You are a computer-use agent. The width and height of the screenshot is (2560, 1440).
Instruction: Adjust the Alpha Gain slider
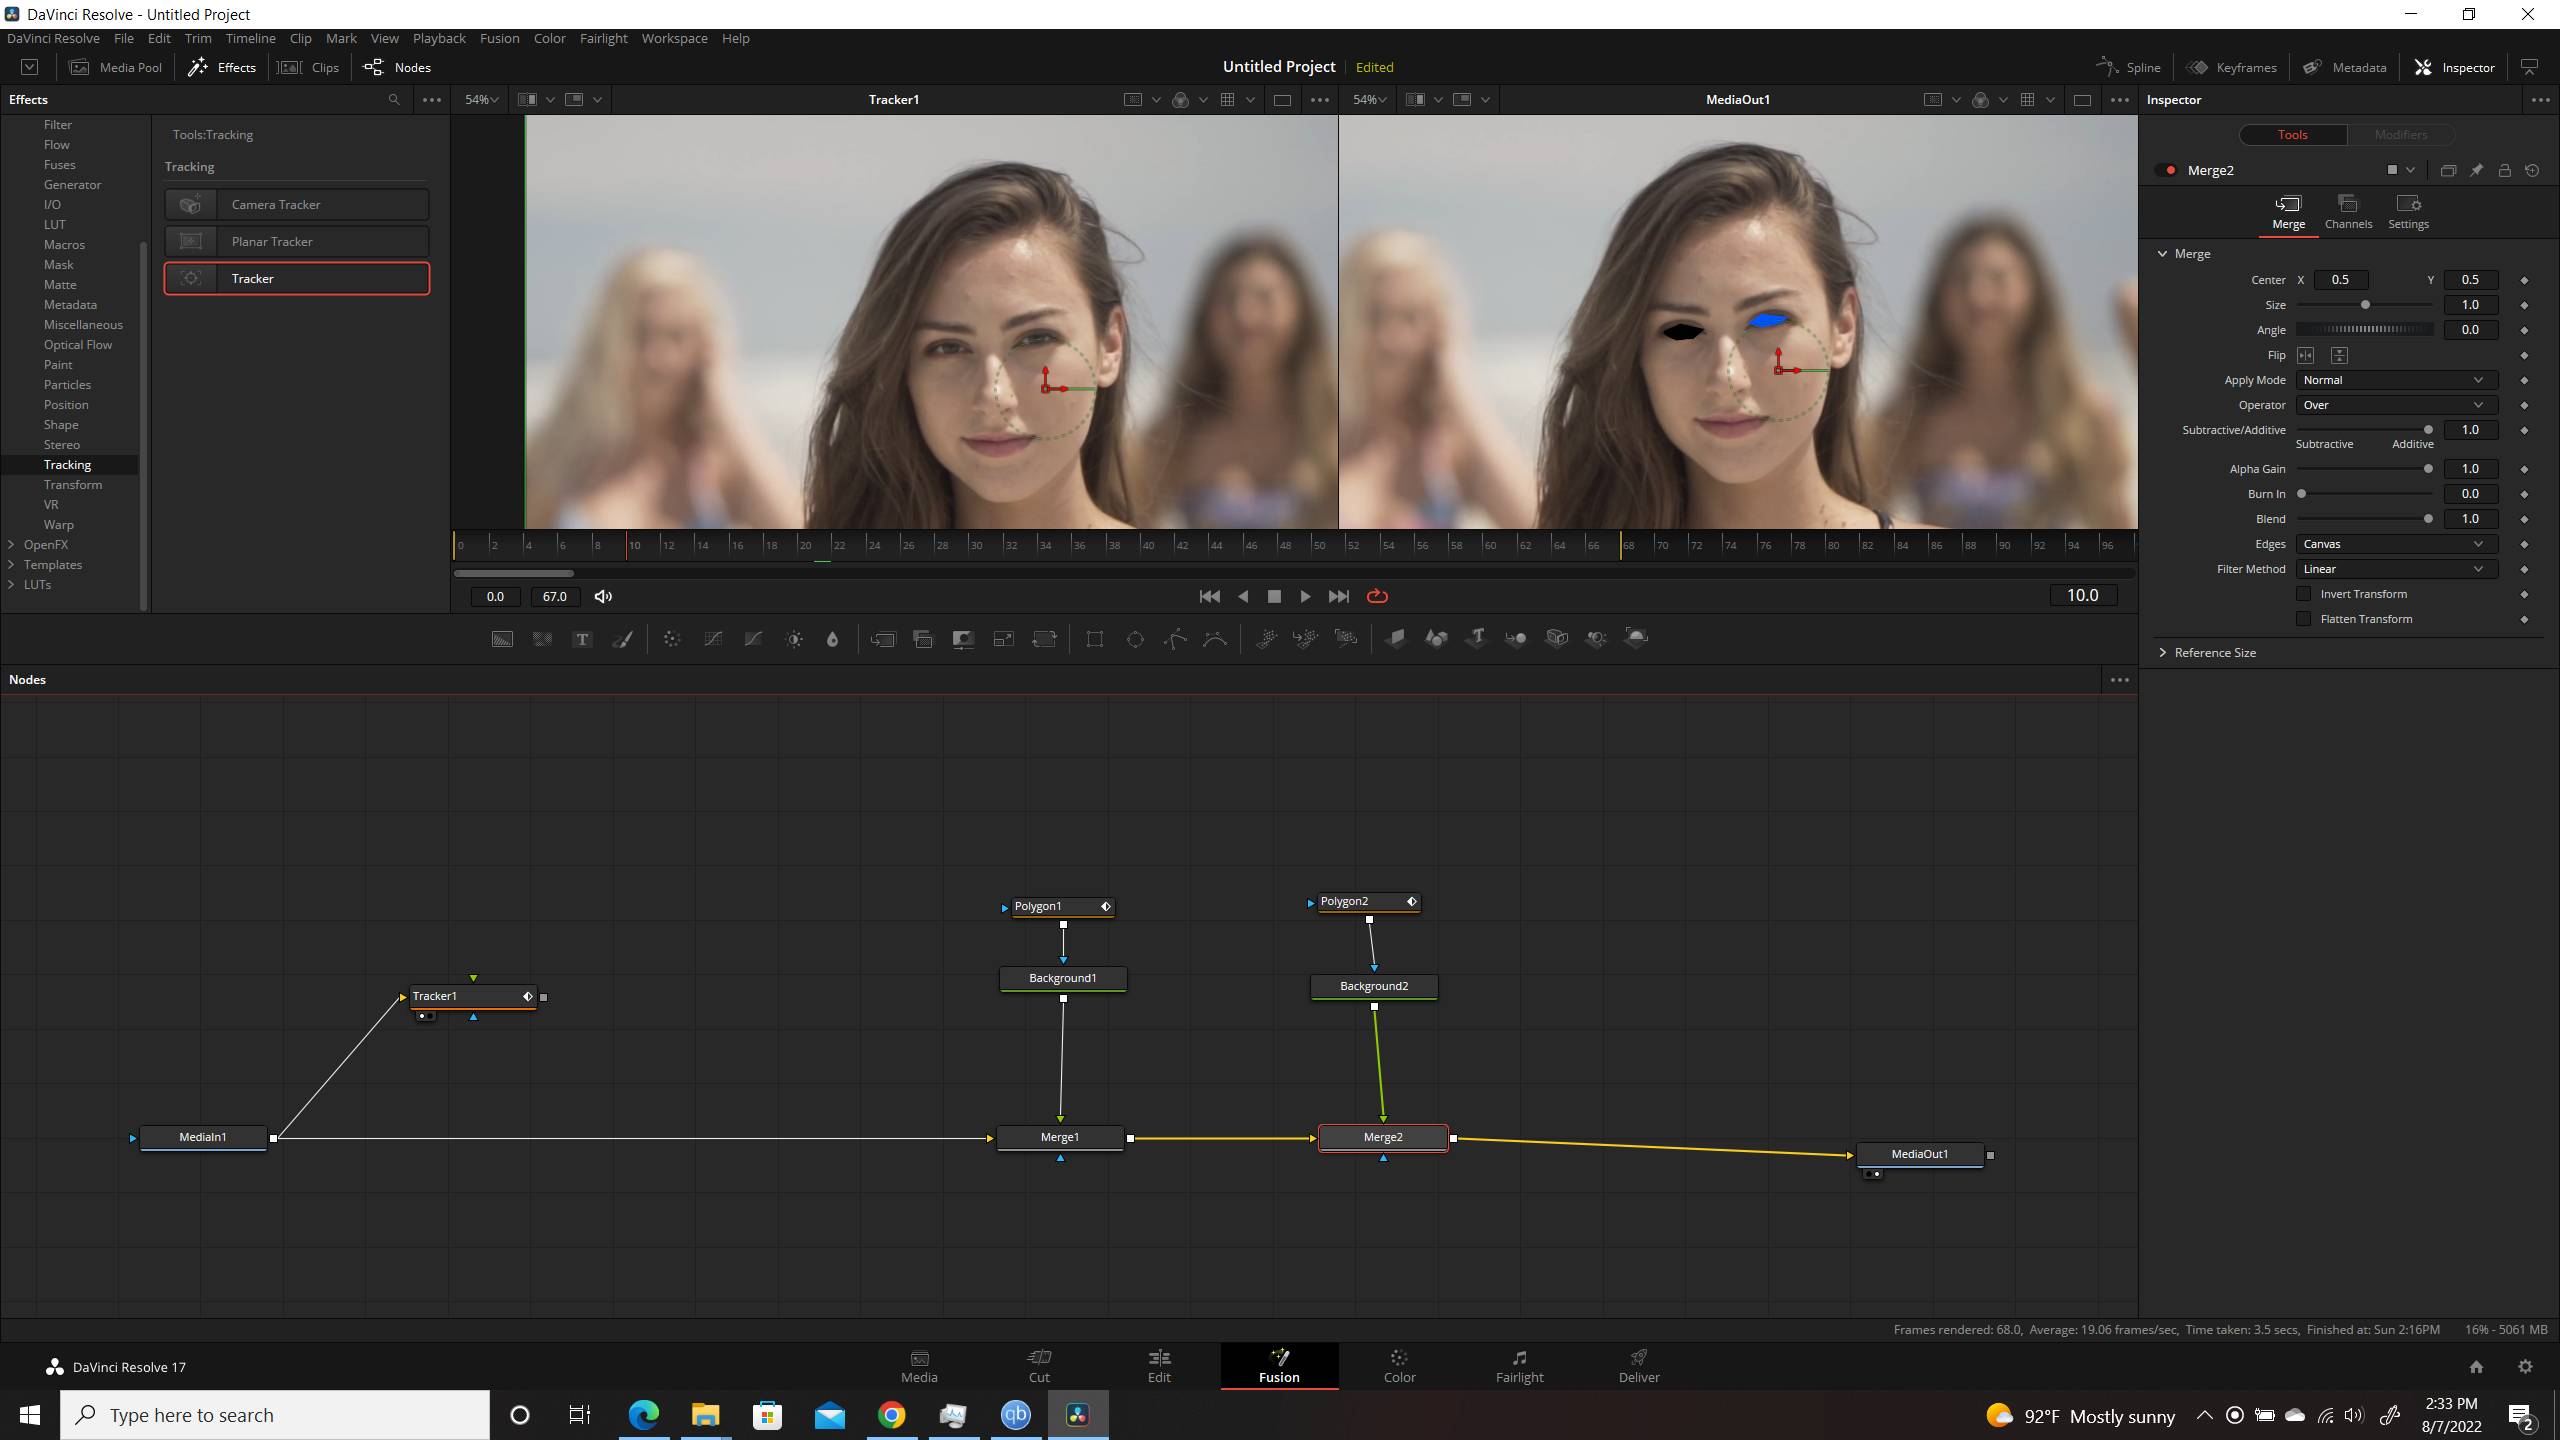point(2365,469)
